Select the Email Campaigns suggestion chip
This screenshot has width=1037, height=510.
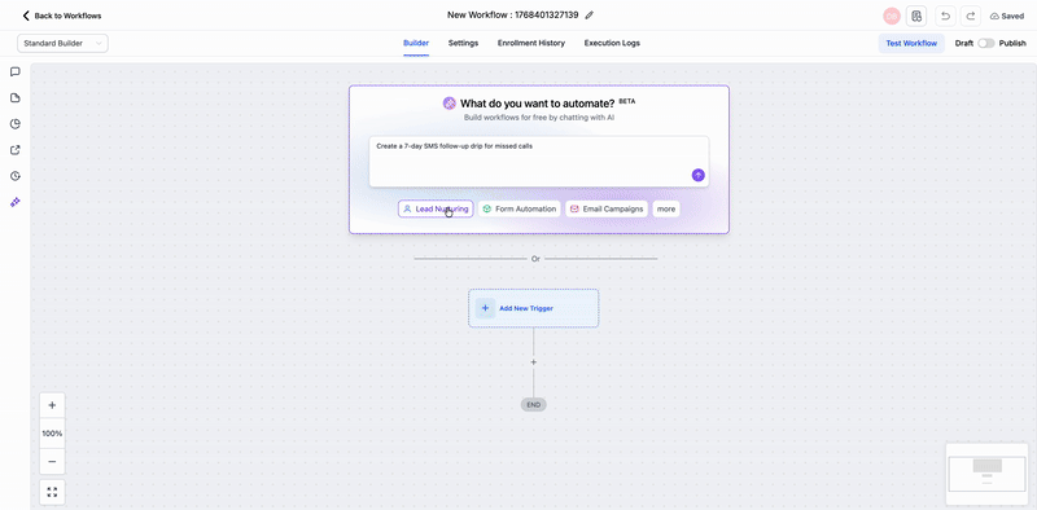click(x=606, y=209)
